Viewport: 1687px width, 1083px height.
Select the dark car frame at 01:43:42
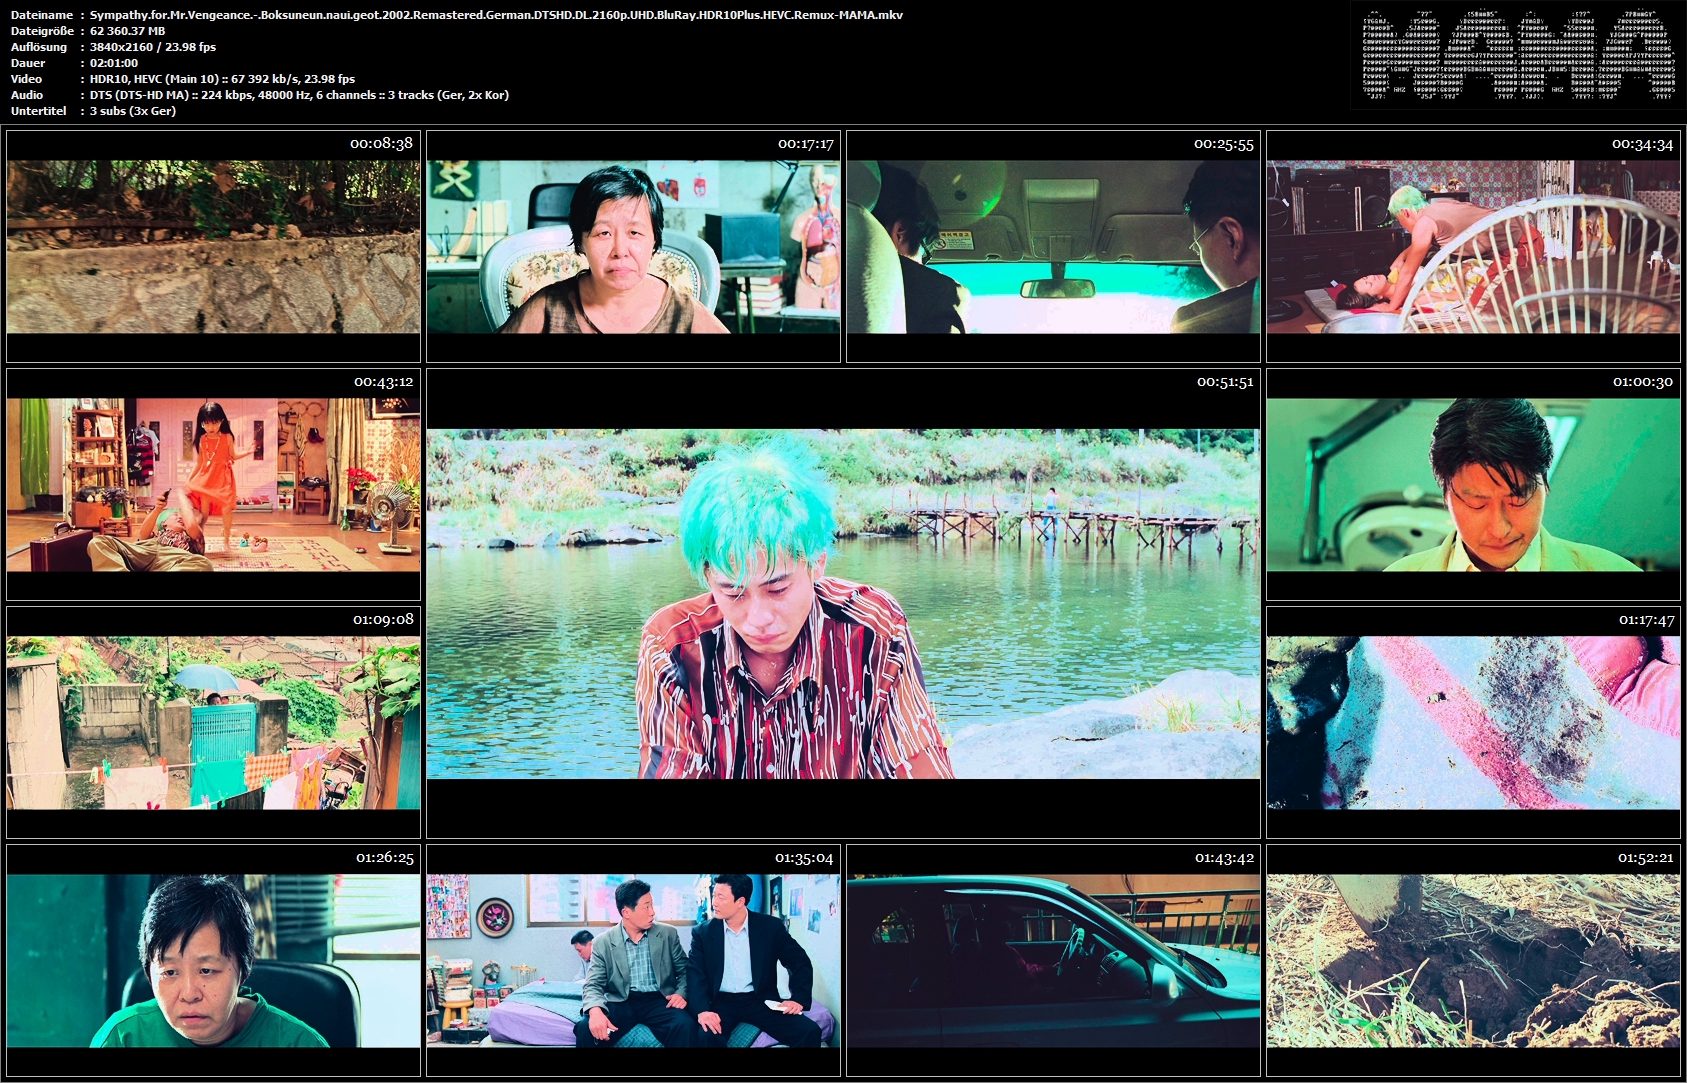(1053, 960)
